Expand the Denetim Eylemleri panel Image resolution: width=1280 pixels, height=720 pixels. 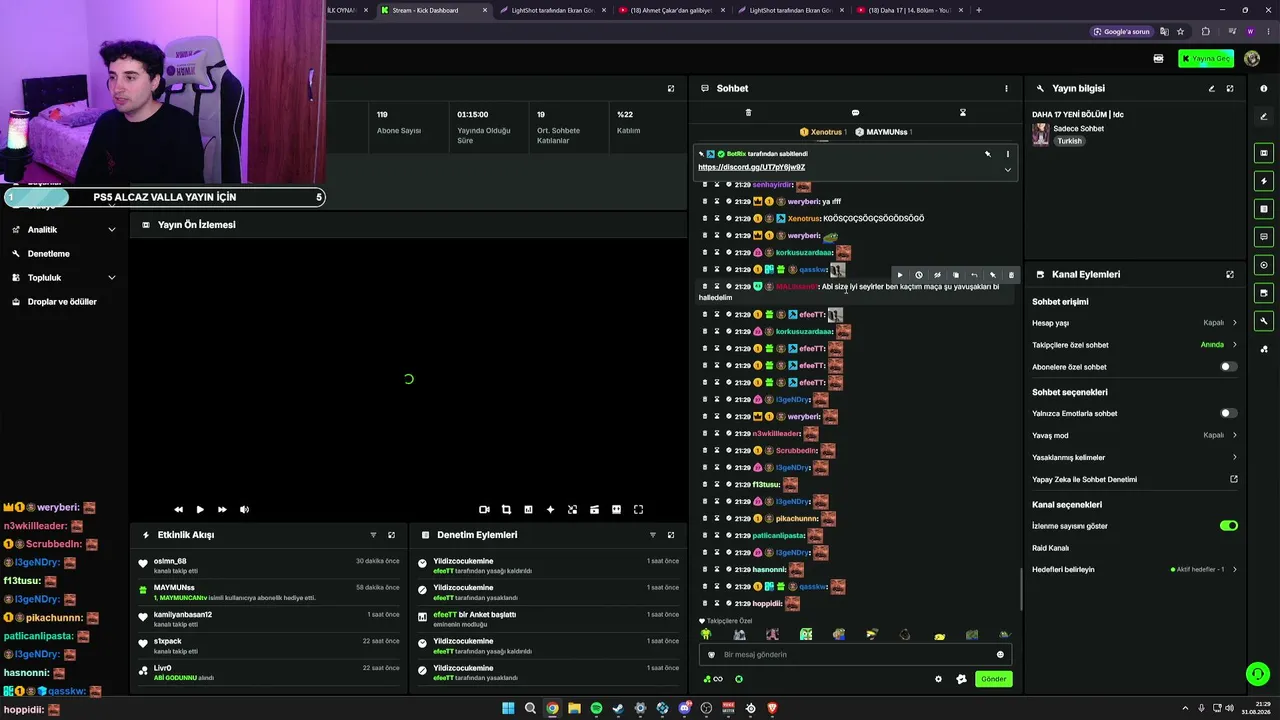[x=671, y=535]
